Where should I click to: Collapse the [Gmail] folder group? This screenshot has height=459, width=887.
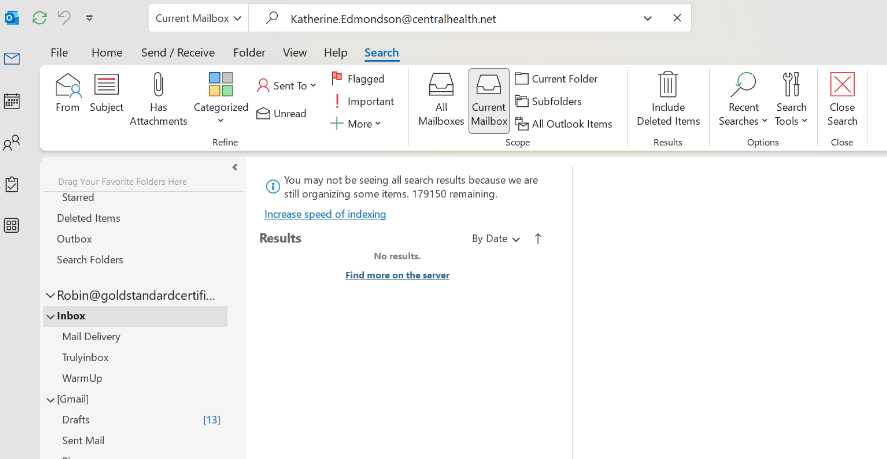coord(50,400)
